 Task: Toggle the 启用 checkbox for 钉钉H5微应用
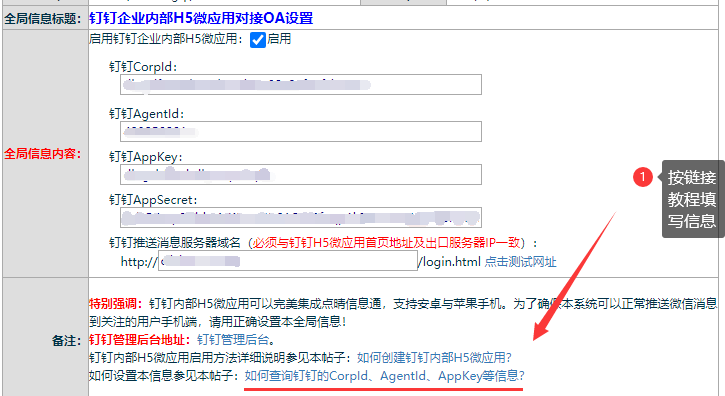pos(258,40)
